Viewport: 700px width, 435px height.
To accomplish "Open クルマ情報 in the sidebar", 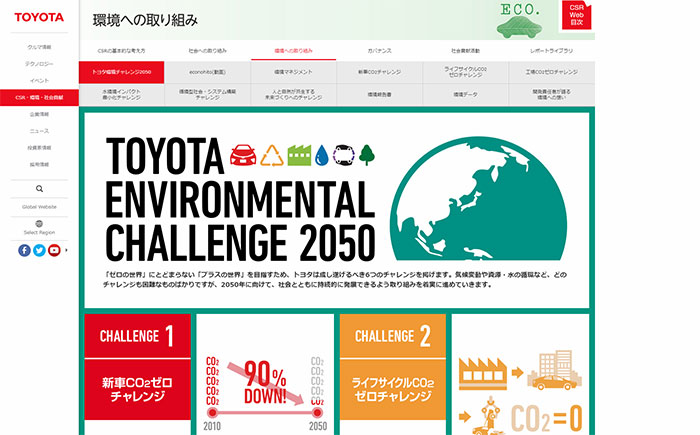I will pos(39,47).
